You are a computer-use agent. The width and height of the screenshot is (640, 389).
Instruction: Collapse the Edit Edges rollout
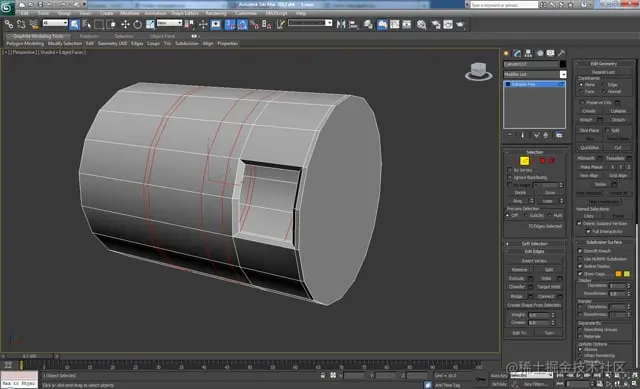tap(535, 251)
